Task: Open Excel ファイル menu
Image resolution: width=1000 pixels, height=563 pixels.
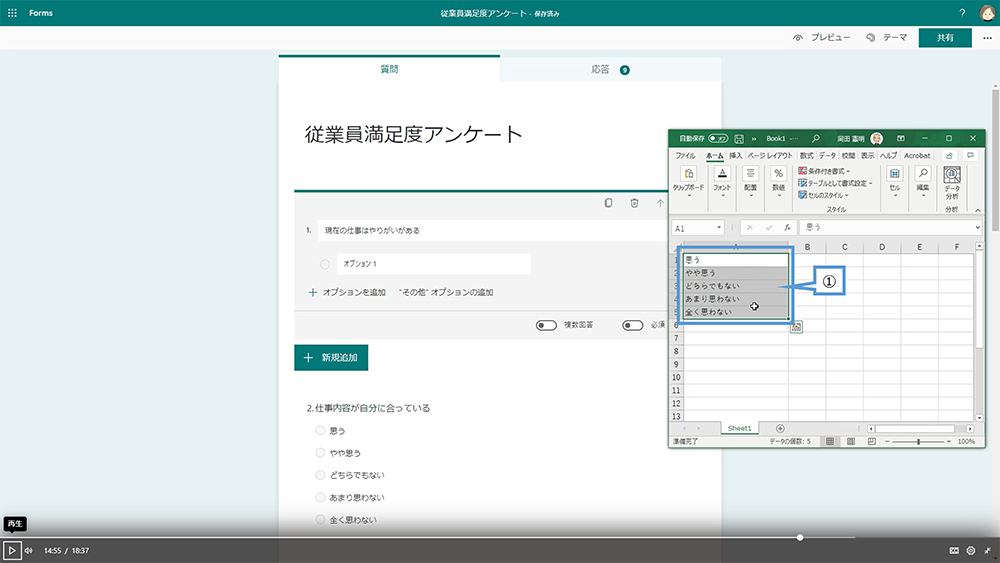Action: click(x=686, y=156)
